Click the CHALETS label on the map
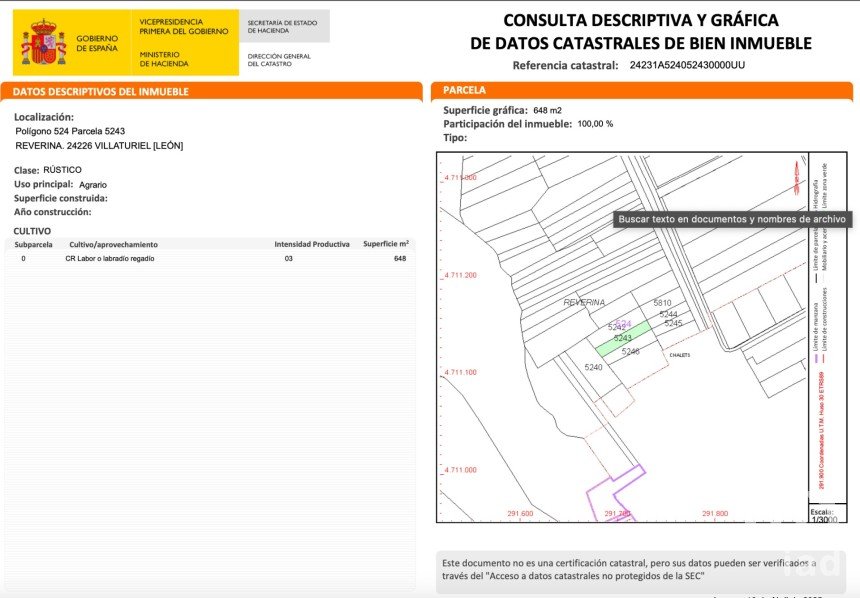Image resolution: width=860 pixels, height=598 pixels. click(x=679, y=355)
